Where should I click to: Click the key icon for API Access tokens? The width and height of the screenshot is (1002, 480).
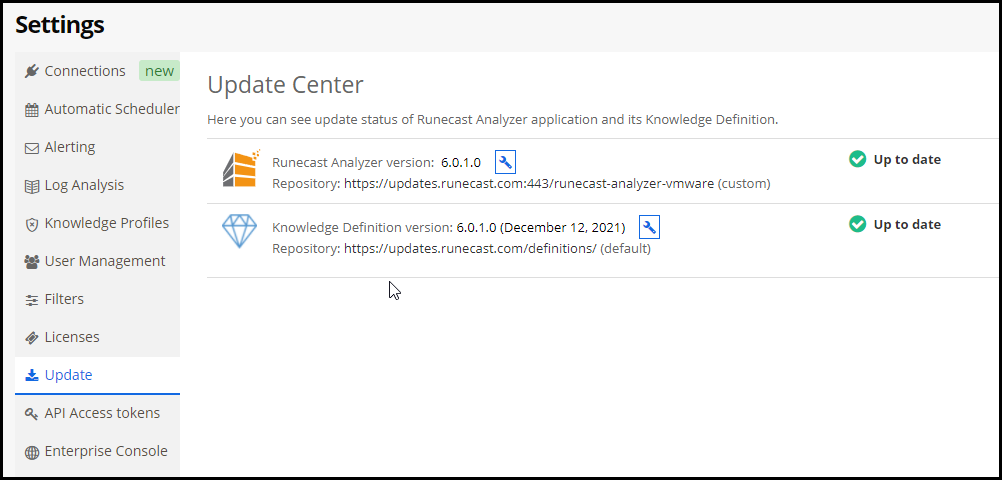pyautogui.click(x=31, y=414)
